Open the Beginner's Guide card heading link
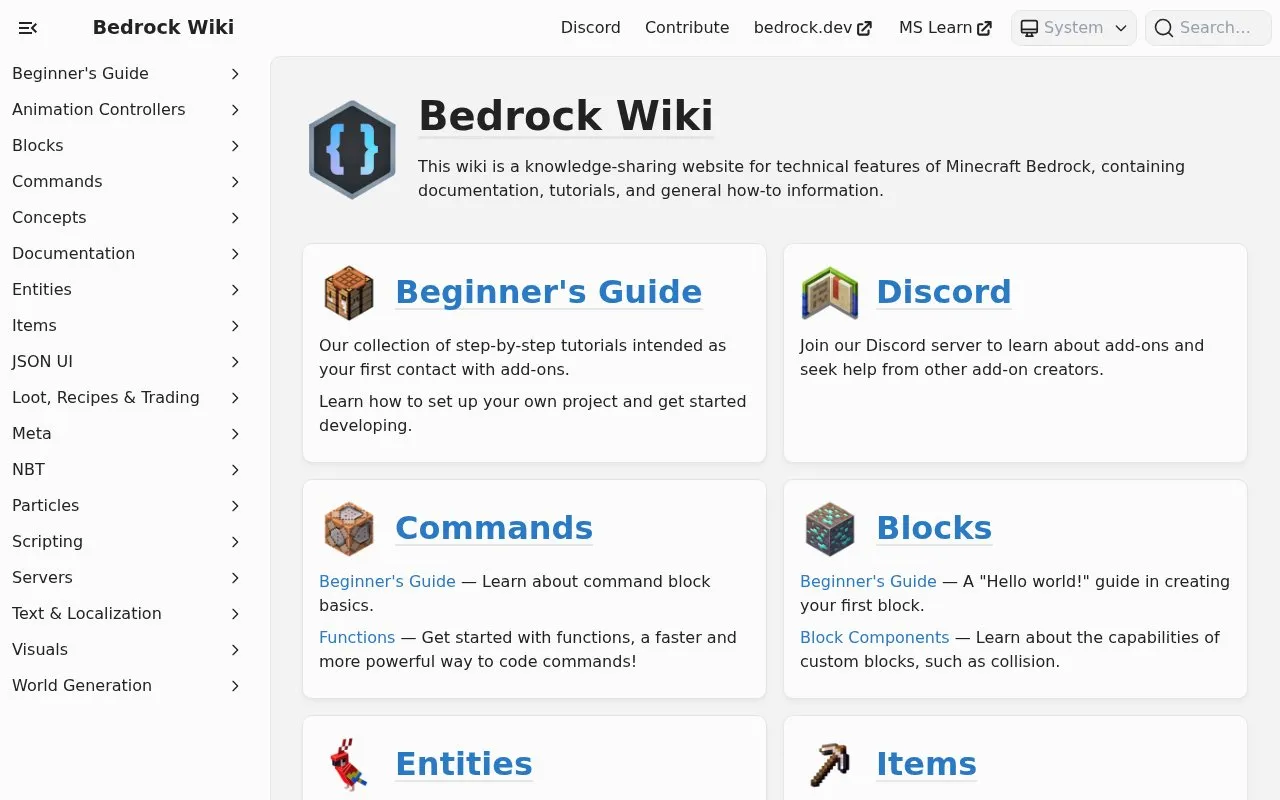The image size is (1280, 800). tap(549, 292)
